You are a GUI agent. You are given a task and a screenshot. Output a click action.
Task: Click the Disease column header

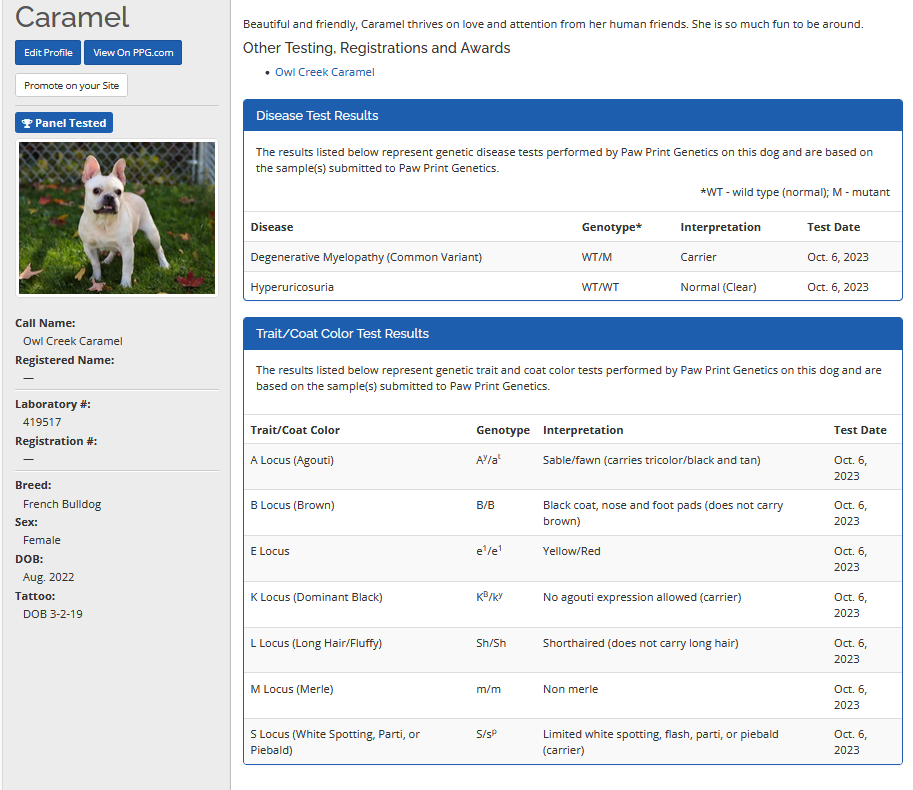click(272, 227)
